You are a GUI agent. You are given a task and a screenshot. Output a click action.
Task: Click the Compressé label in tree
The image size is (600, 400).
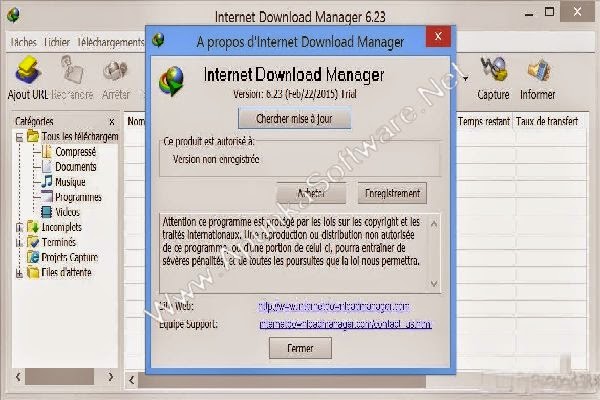[76, 152]
